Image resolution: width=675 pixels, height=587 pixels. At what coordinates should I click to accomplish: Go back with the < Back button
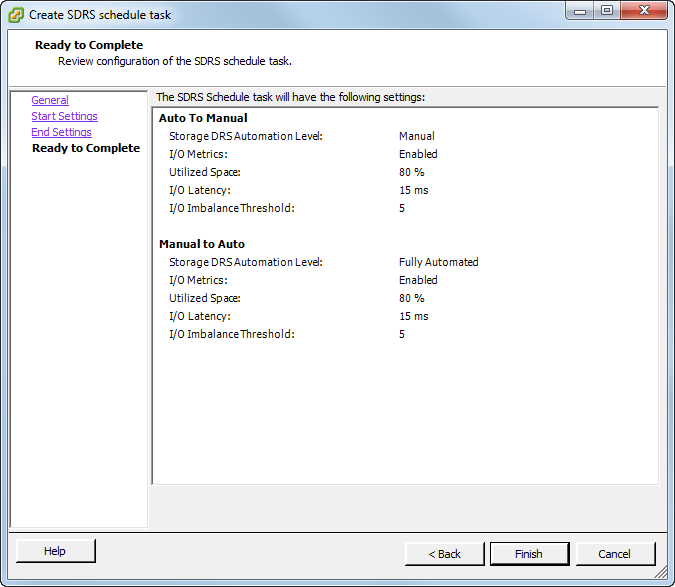445,554
